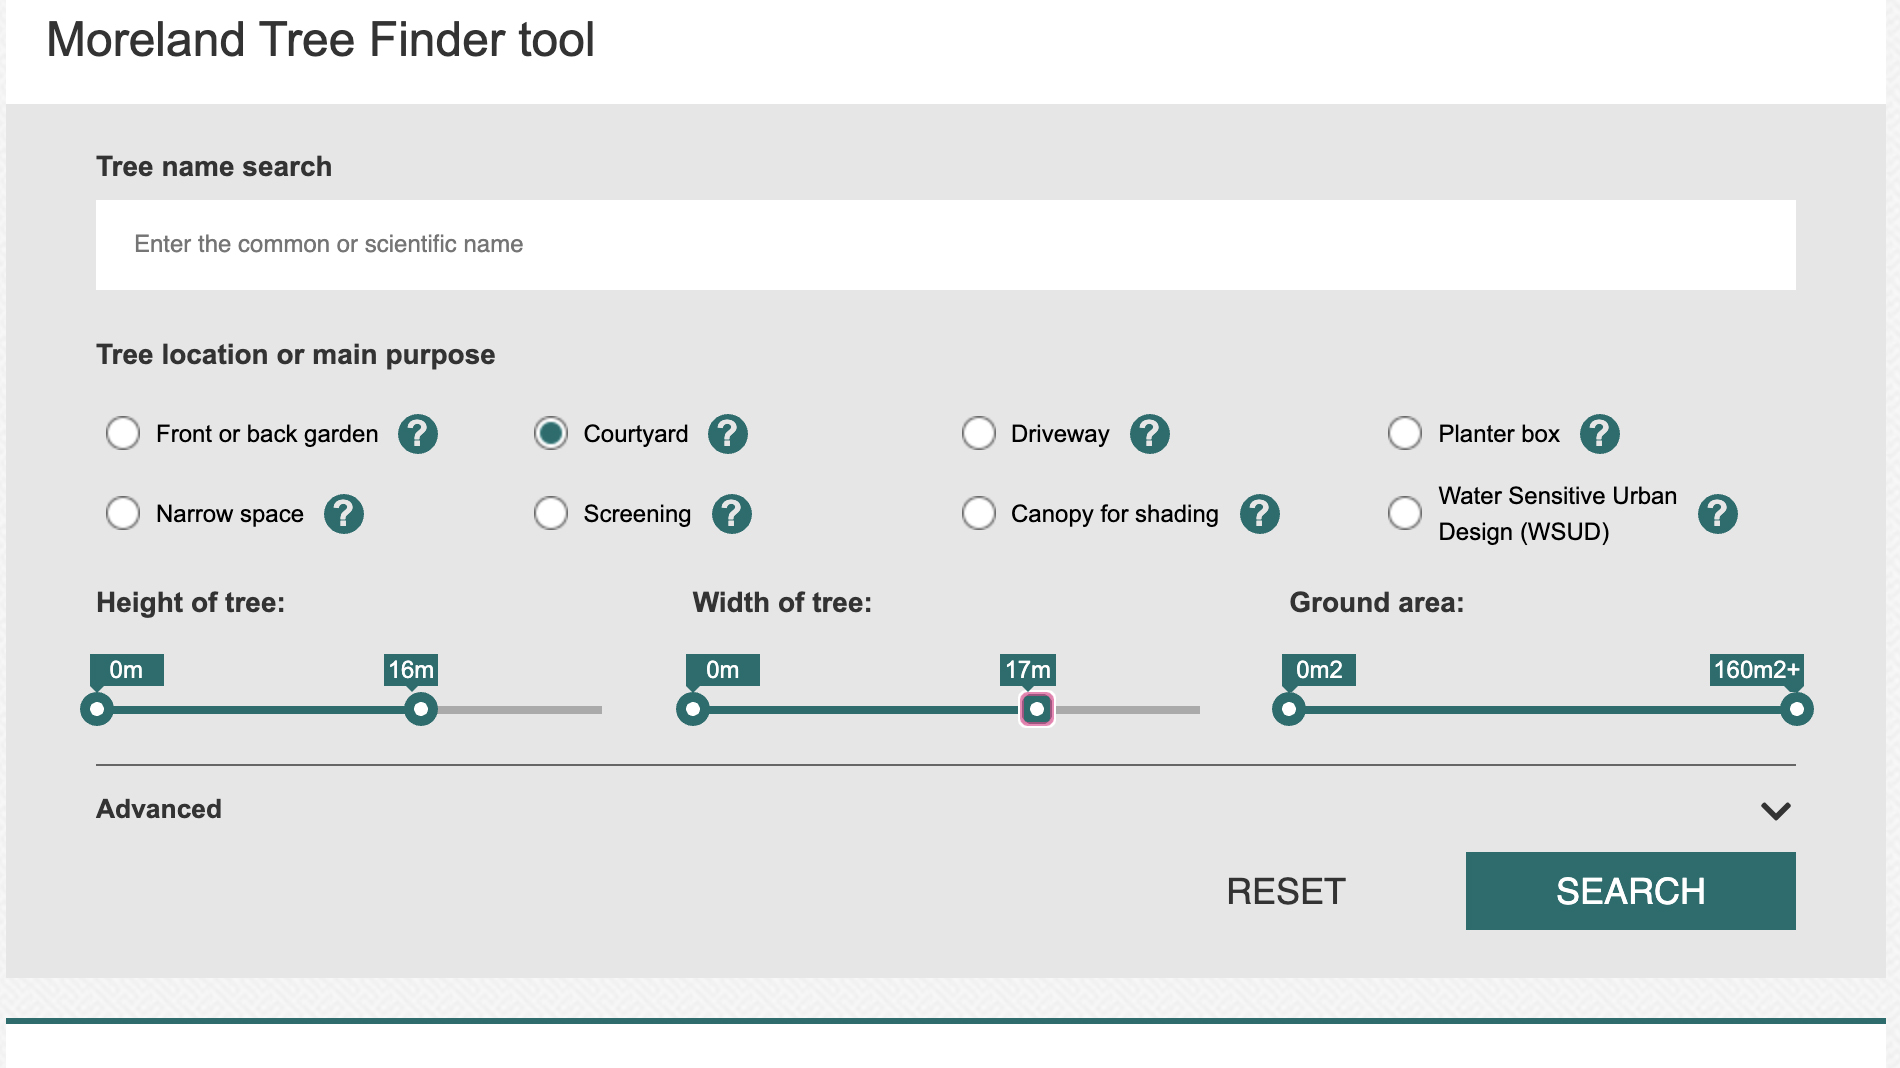Image resolution: width=1900 pixels, height=1068 pixels.
Task: Show Driveway help tooltip icon
Action: [1150, 434]
